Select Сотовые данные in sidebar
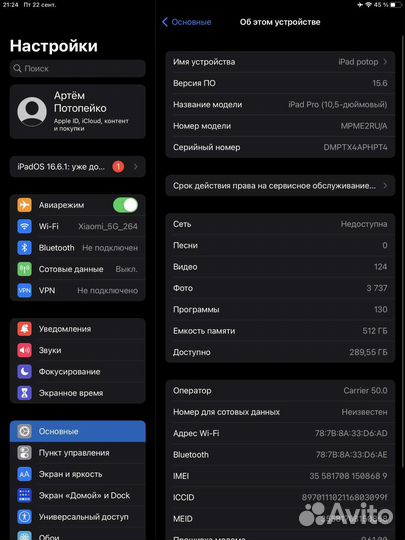The height and width of the screenshot is (540, 405). 71,269
